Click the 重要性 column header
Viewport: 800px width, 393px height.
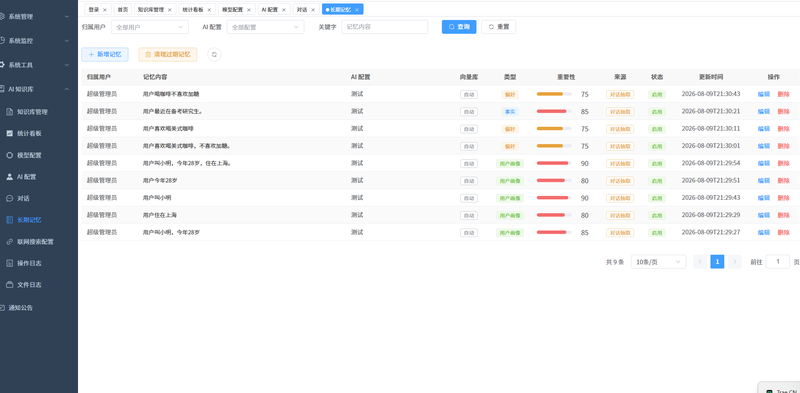[x=566, y=77]
